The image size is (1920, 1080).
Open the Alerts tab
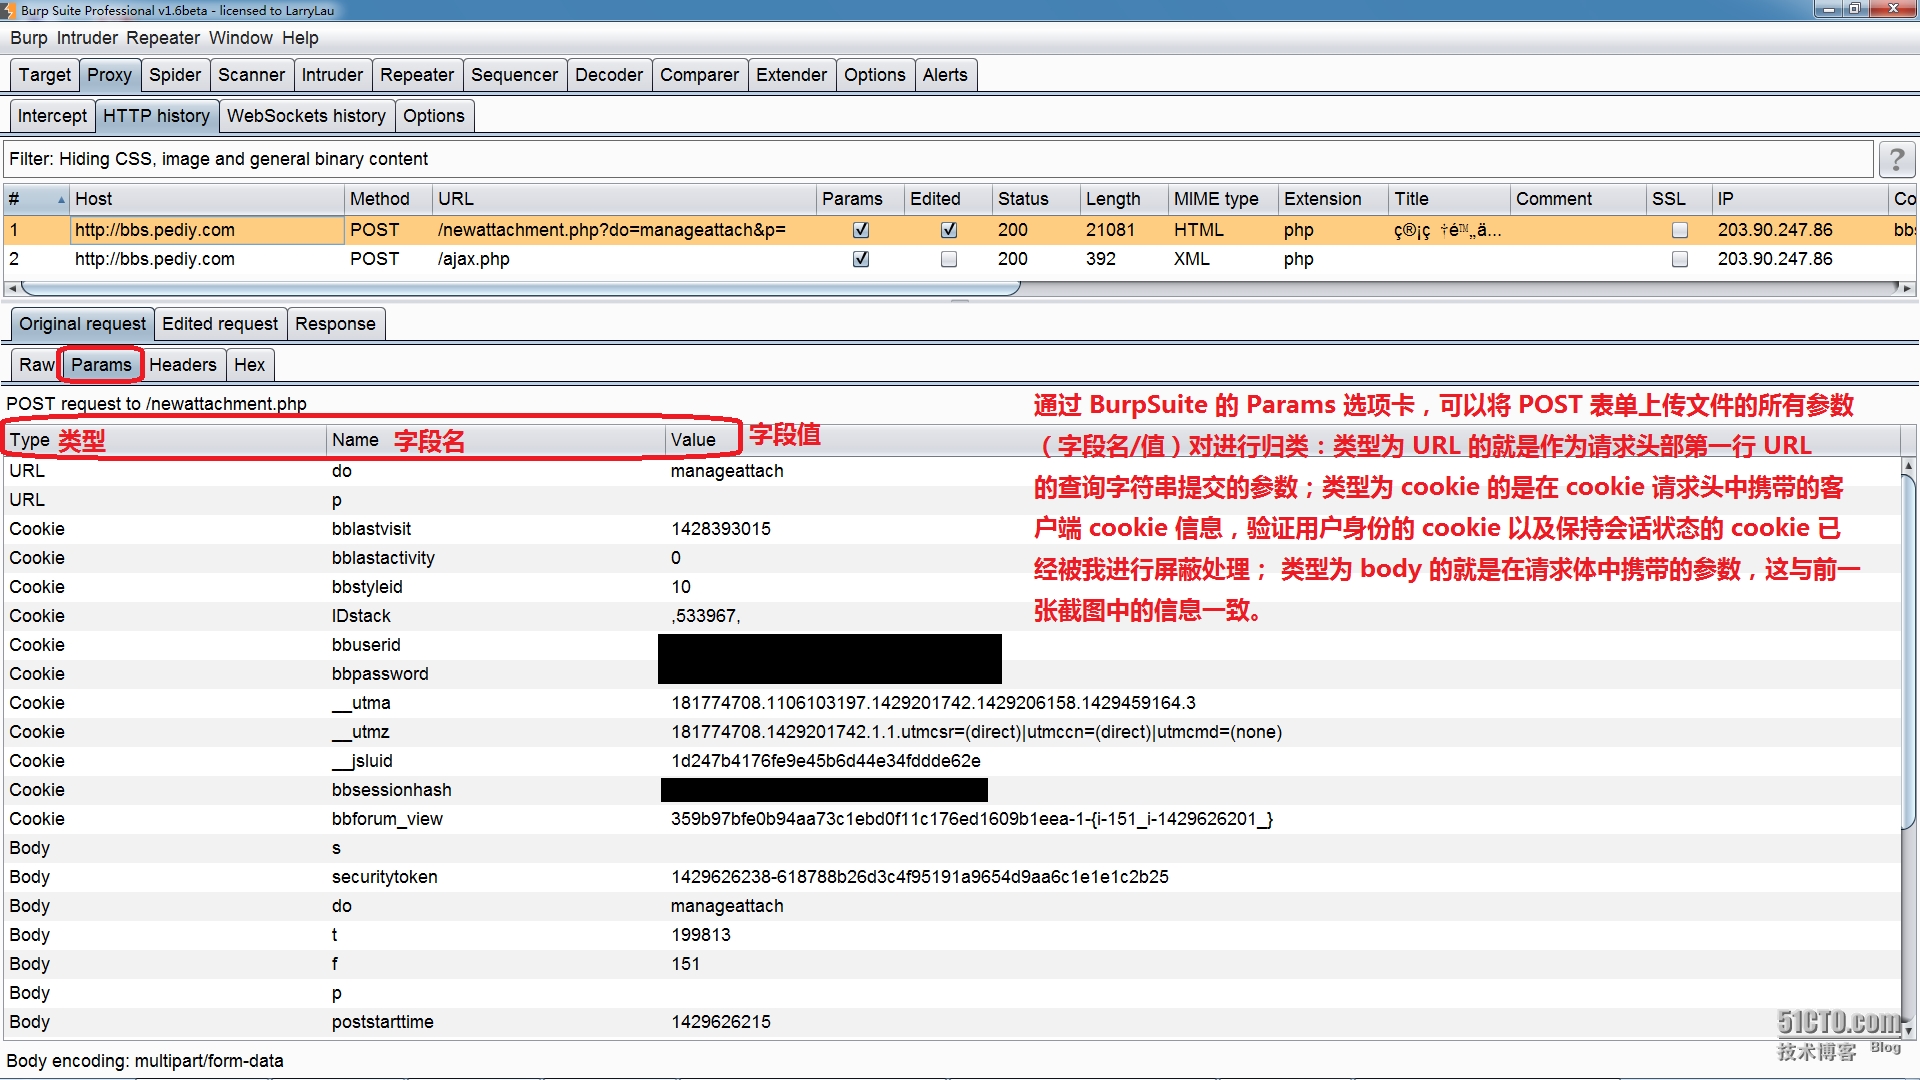pos(945,75)
